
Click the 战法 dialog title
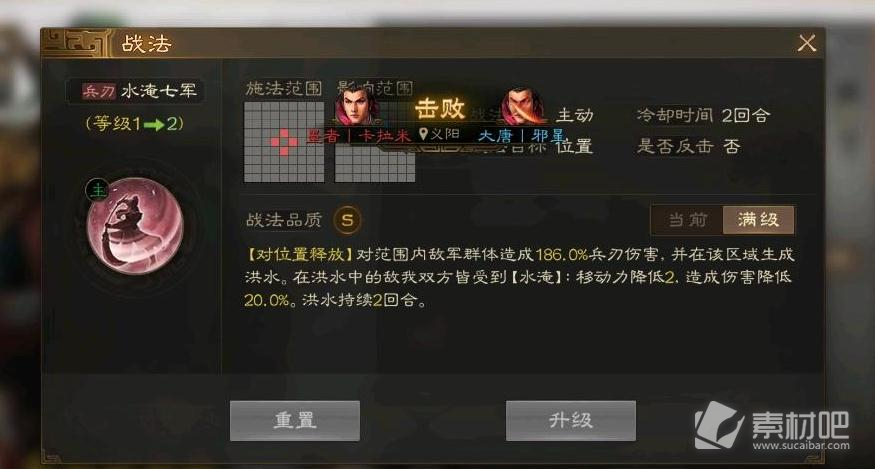tap(147, 44)
